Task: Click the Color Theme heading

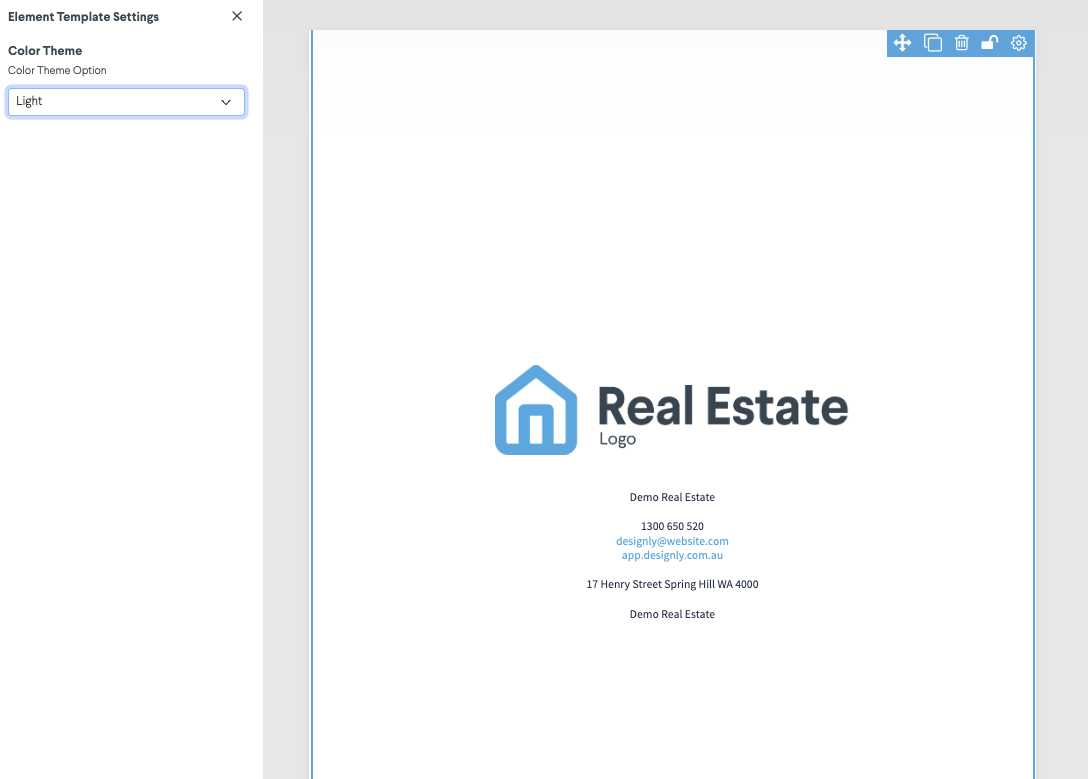Action: click(45, 51)
